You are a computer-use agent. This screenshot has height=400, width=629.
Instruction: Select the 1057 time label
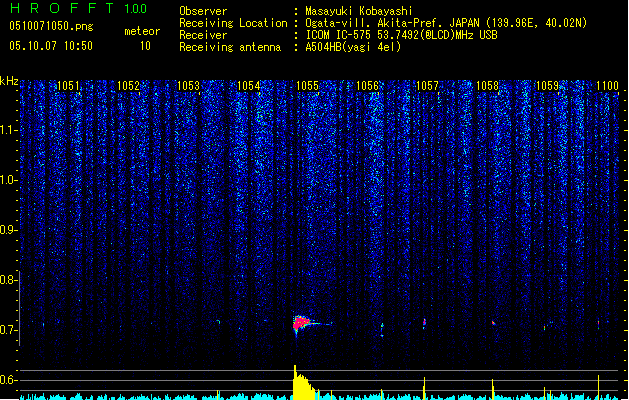[427, 86]
